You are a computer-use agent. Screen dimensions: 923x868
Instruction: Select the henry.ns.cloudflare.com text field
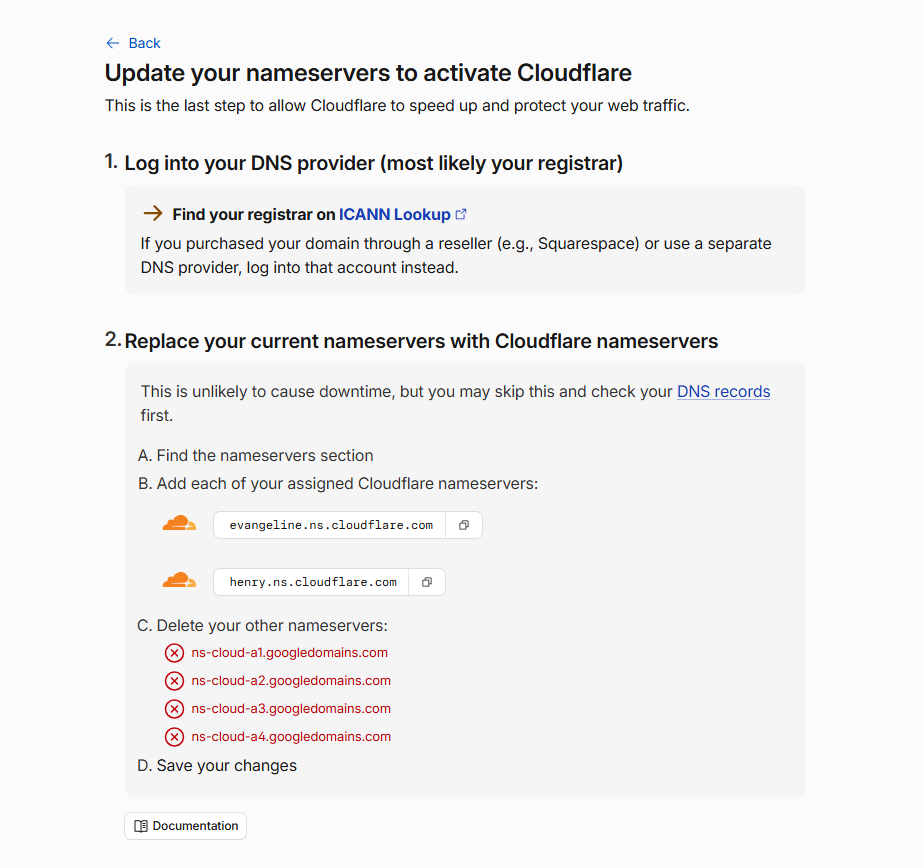(312, 582)
